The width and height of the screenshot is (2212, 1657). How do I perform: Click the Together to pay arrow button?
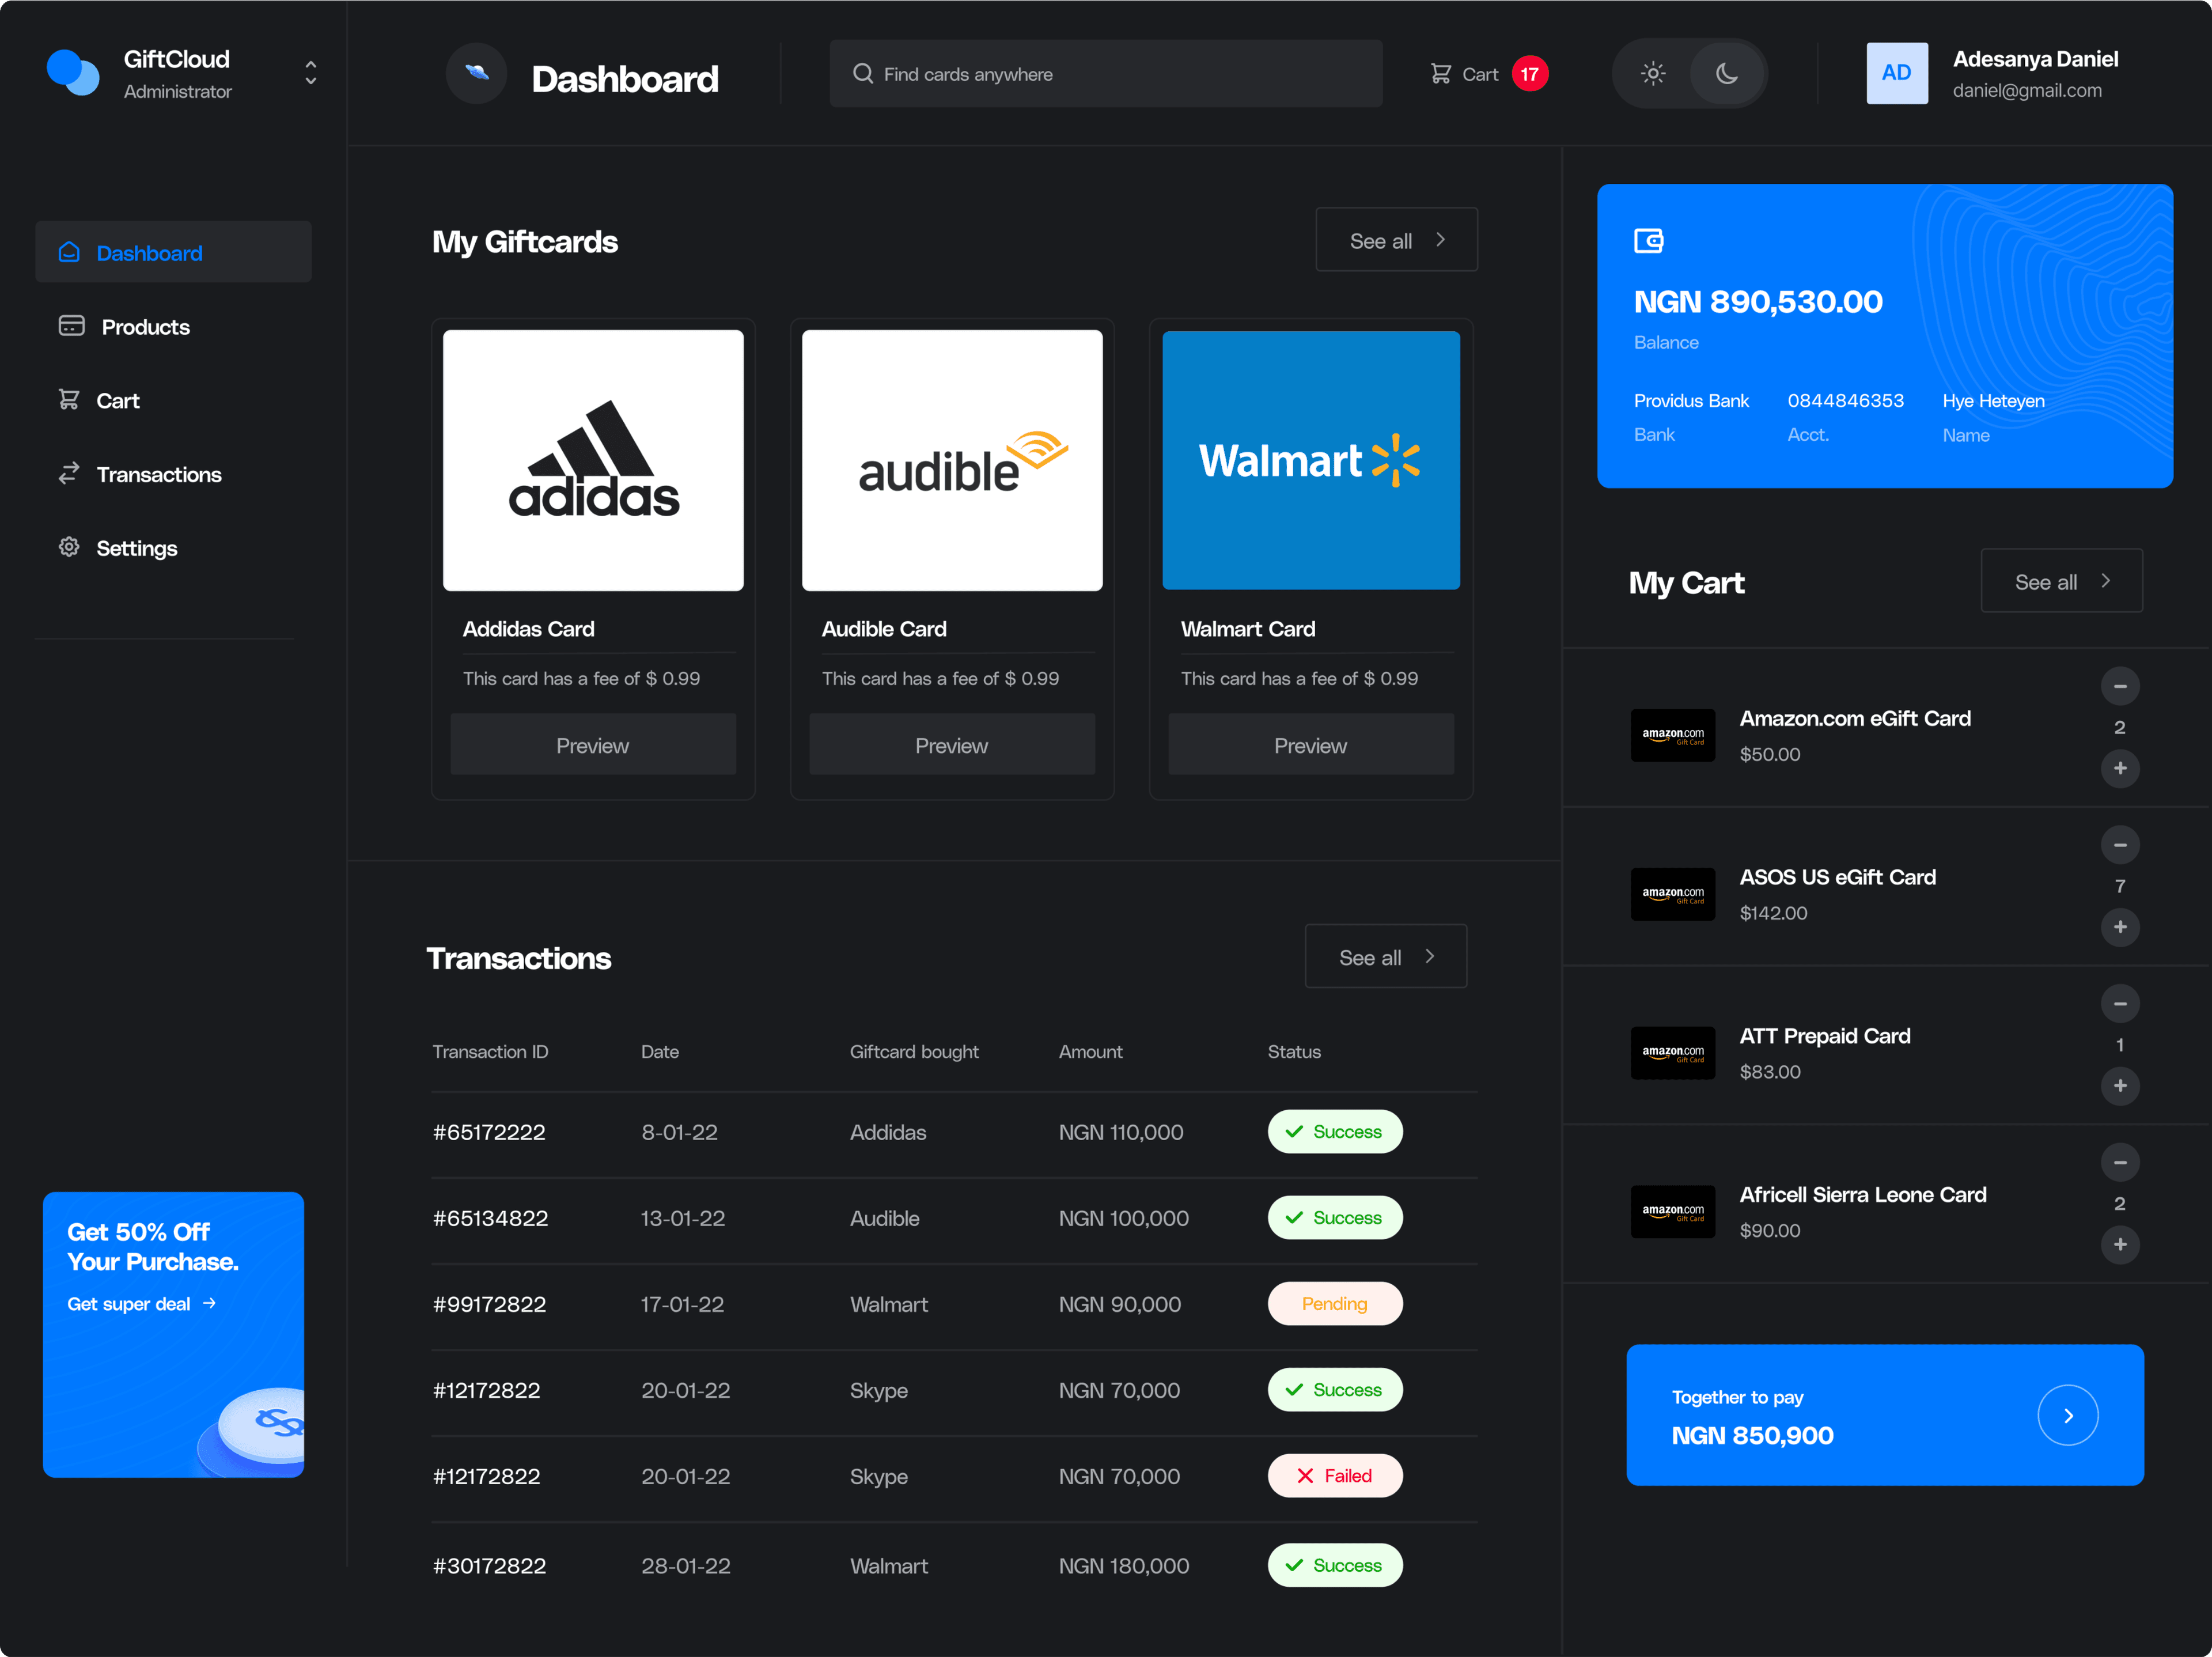(x=2068, y=1415)
